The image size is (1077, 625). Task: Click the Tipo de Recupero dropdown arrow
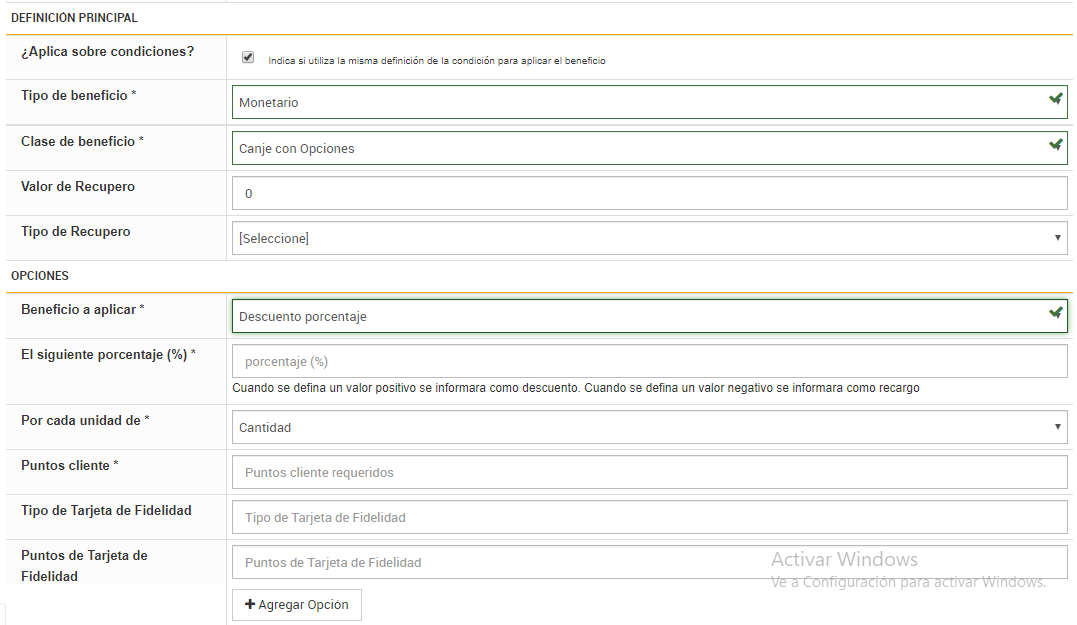pos(1058,238)
